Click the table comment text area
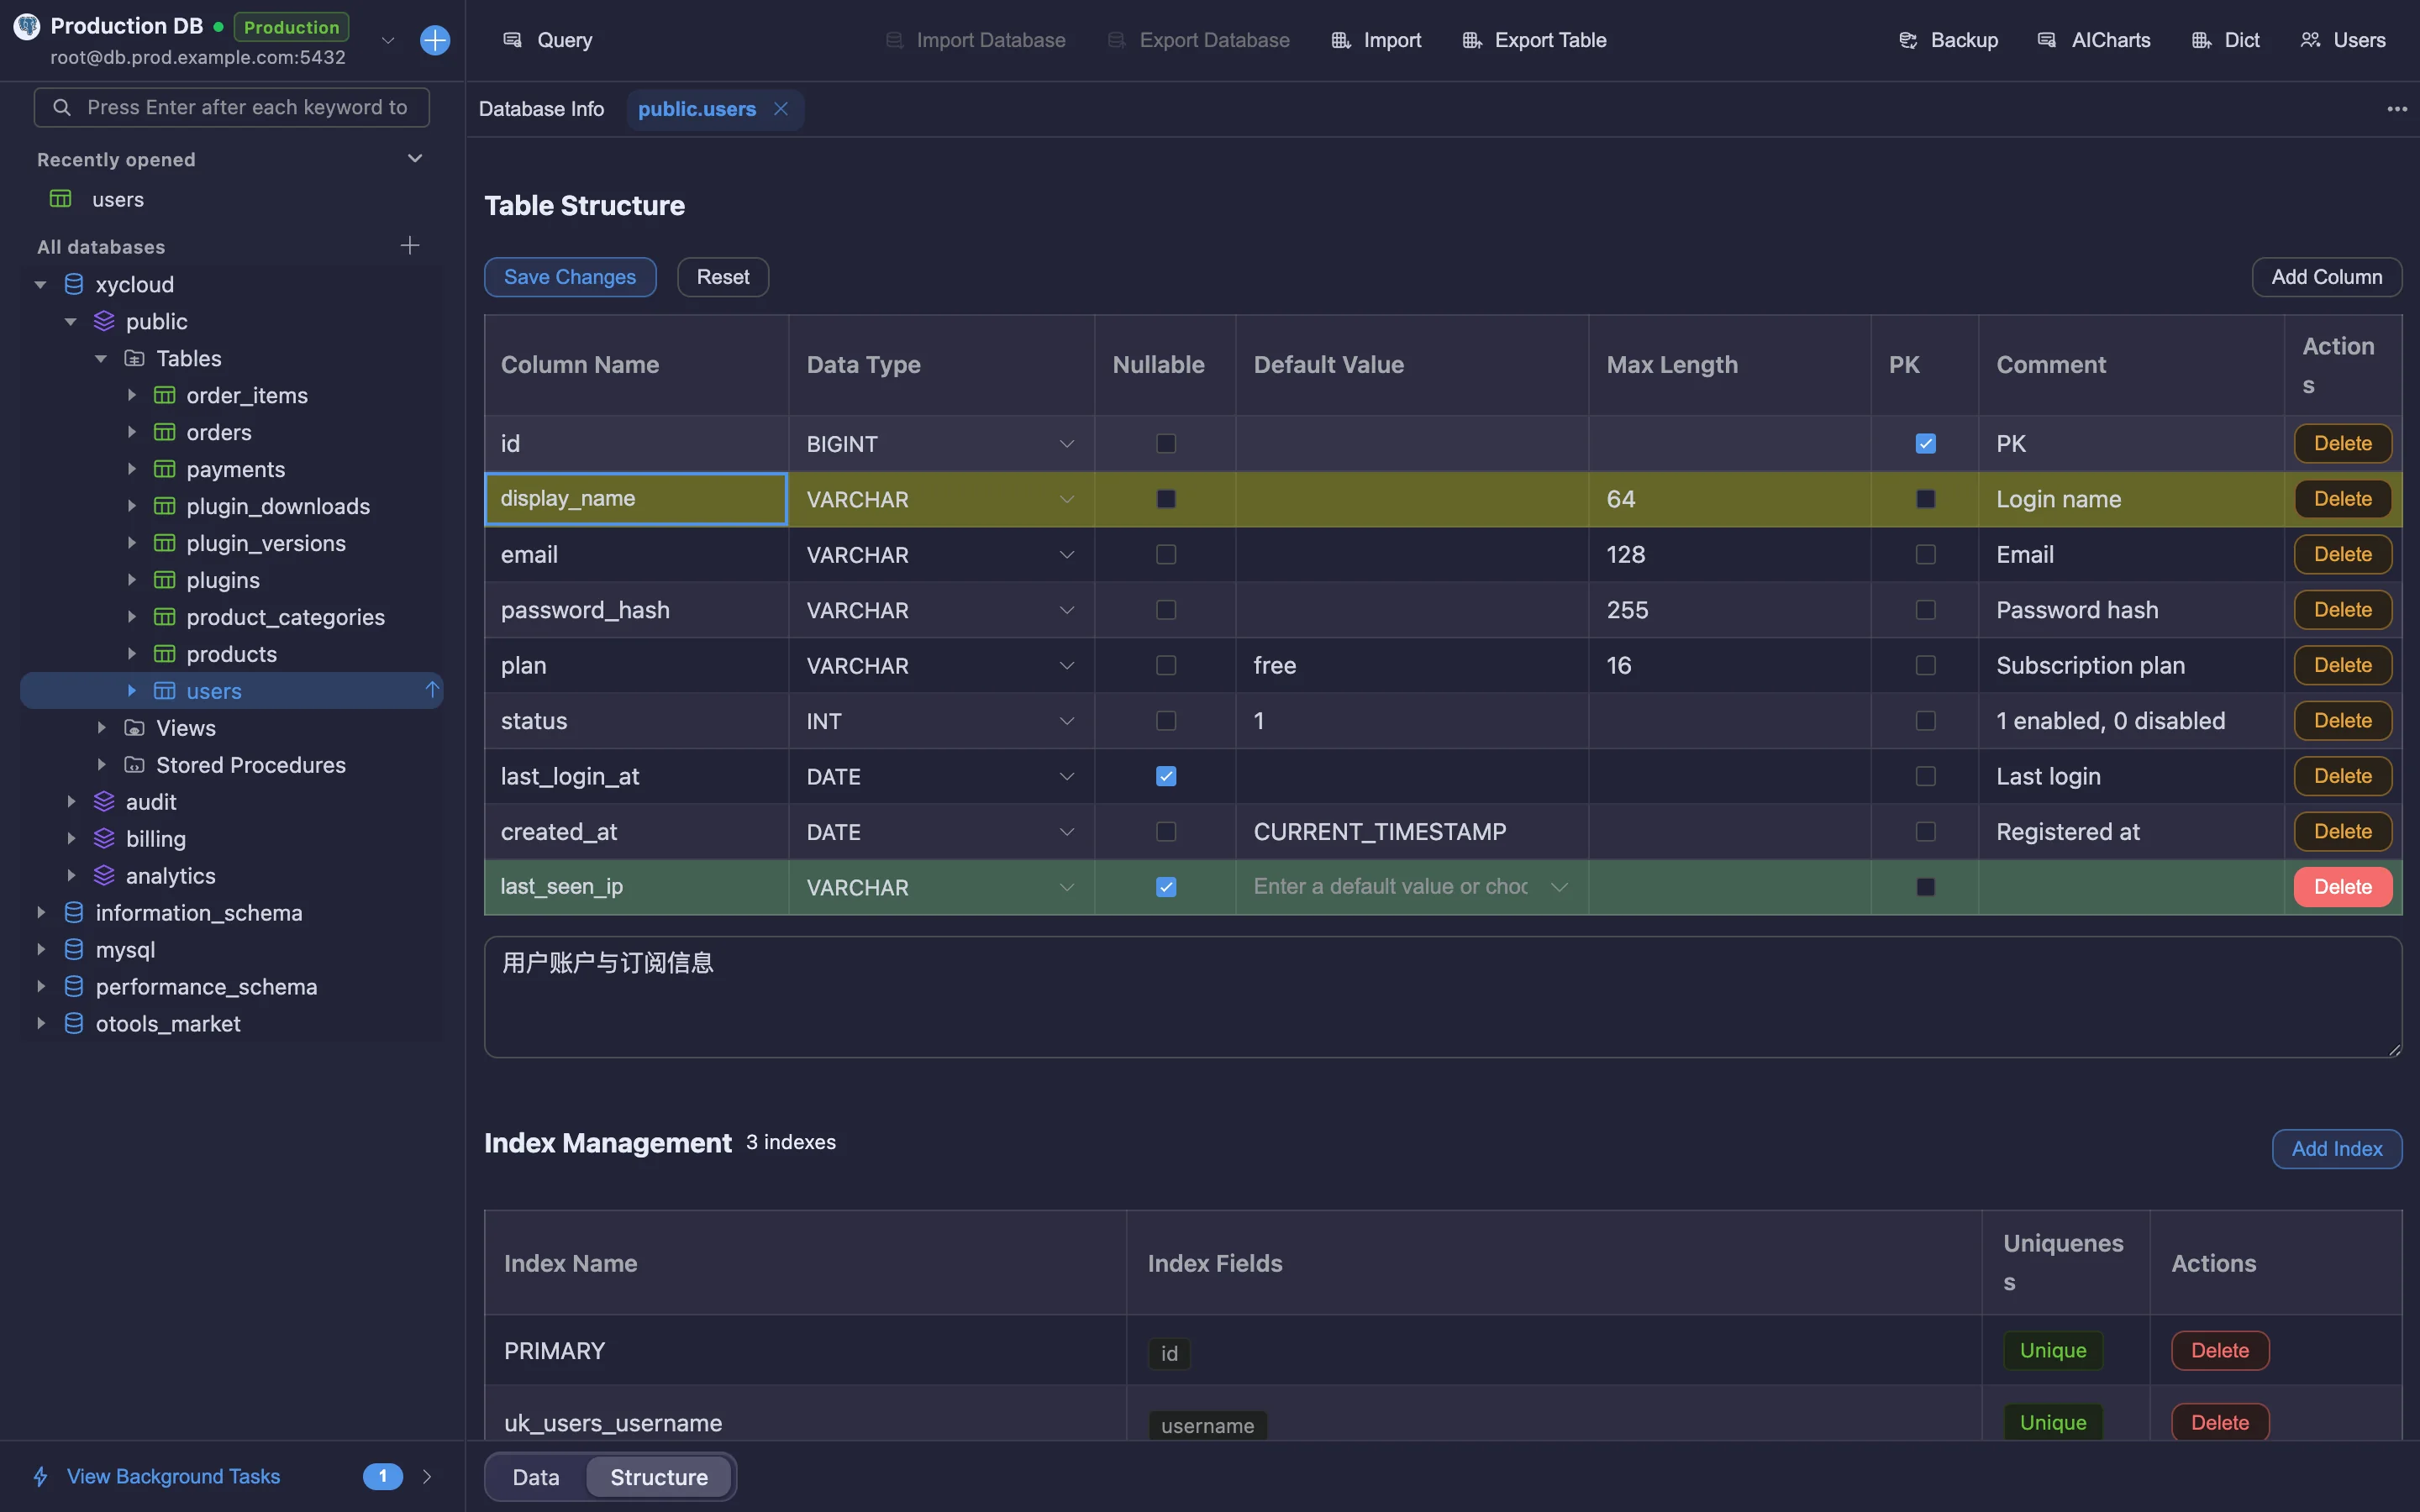 [x=1443, y=997]
